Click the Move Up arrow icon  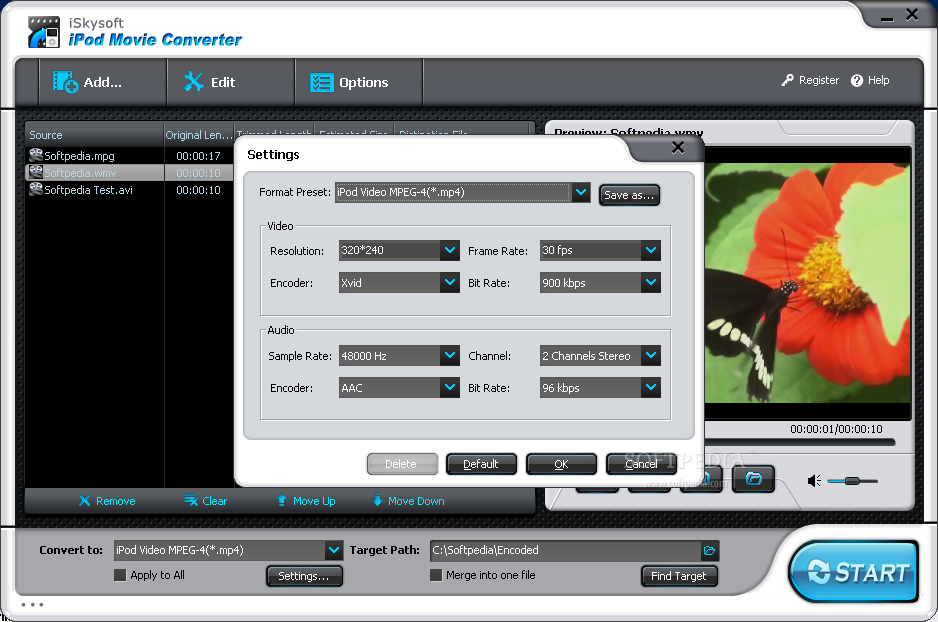coord(282,500)
